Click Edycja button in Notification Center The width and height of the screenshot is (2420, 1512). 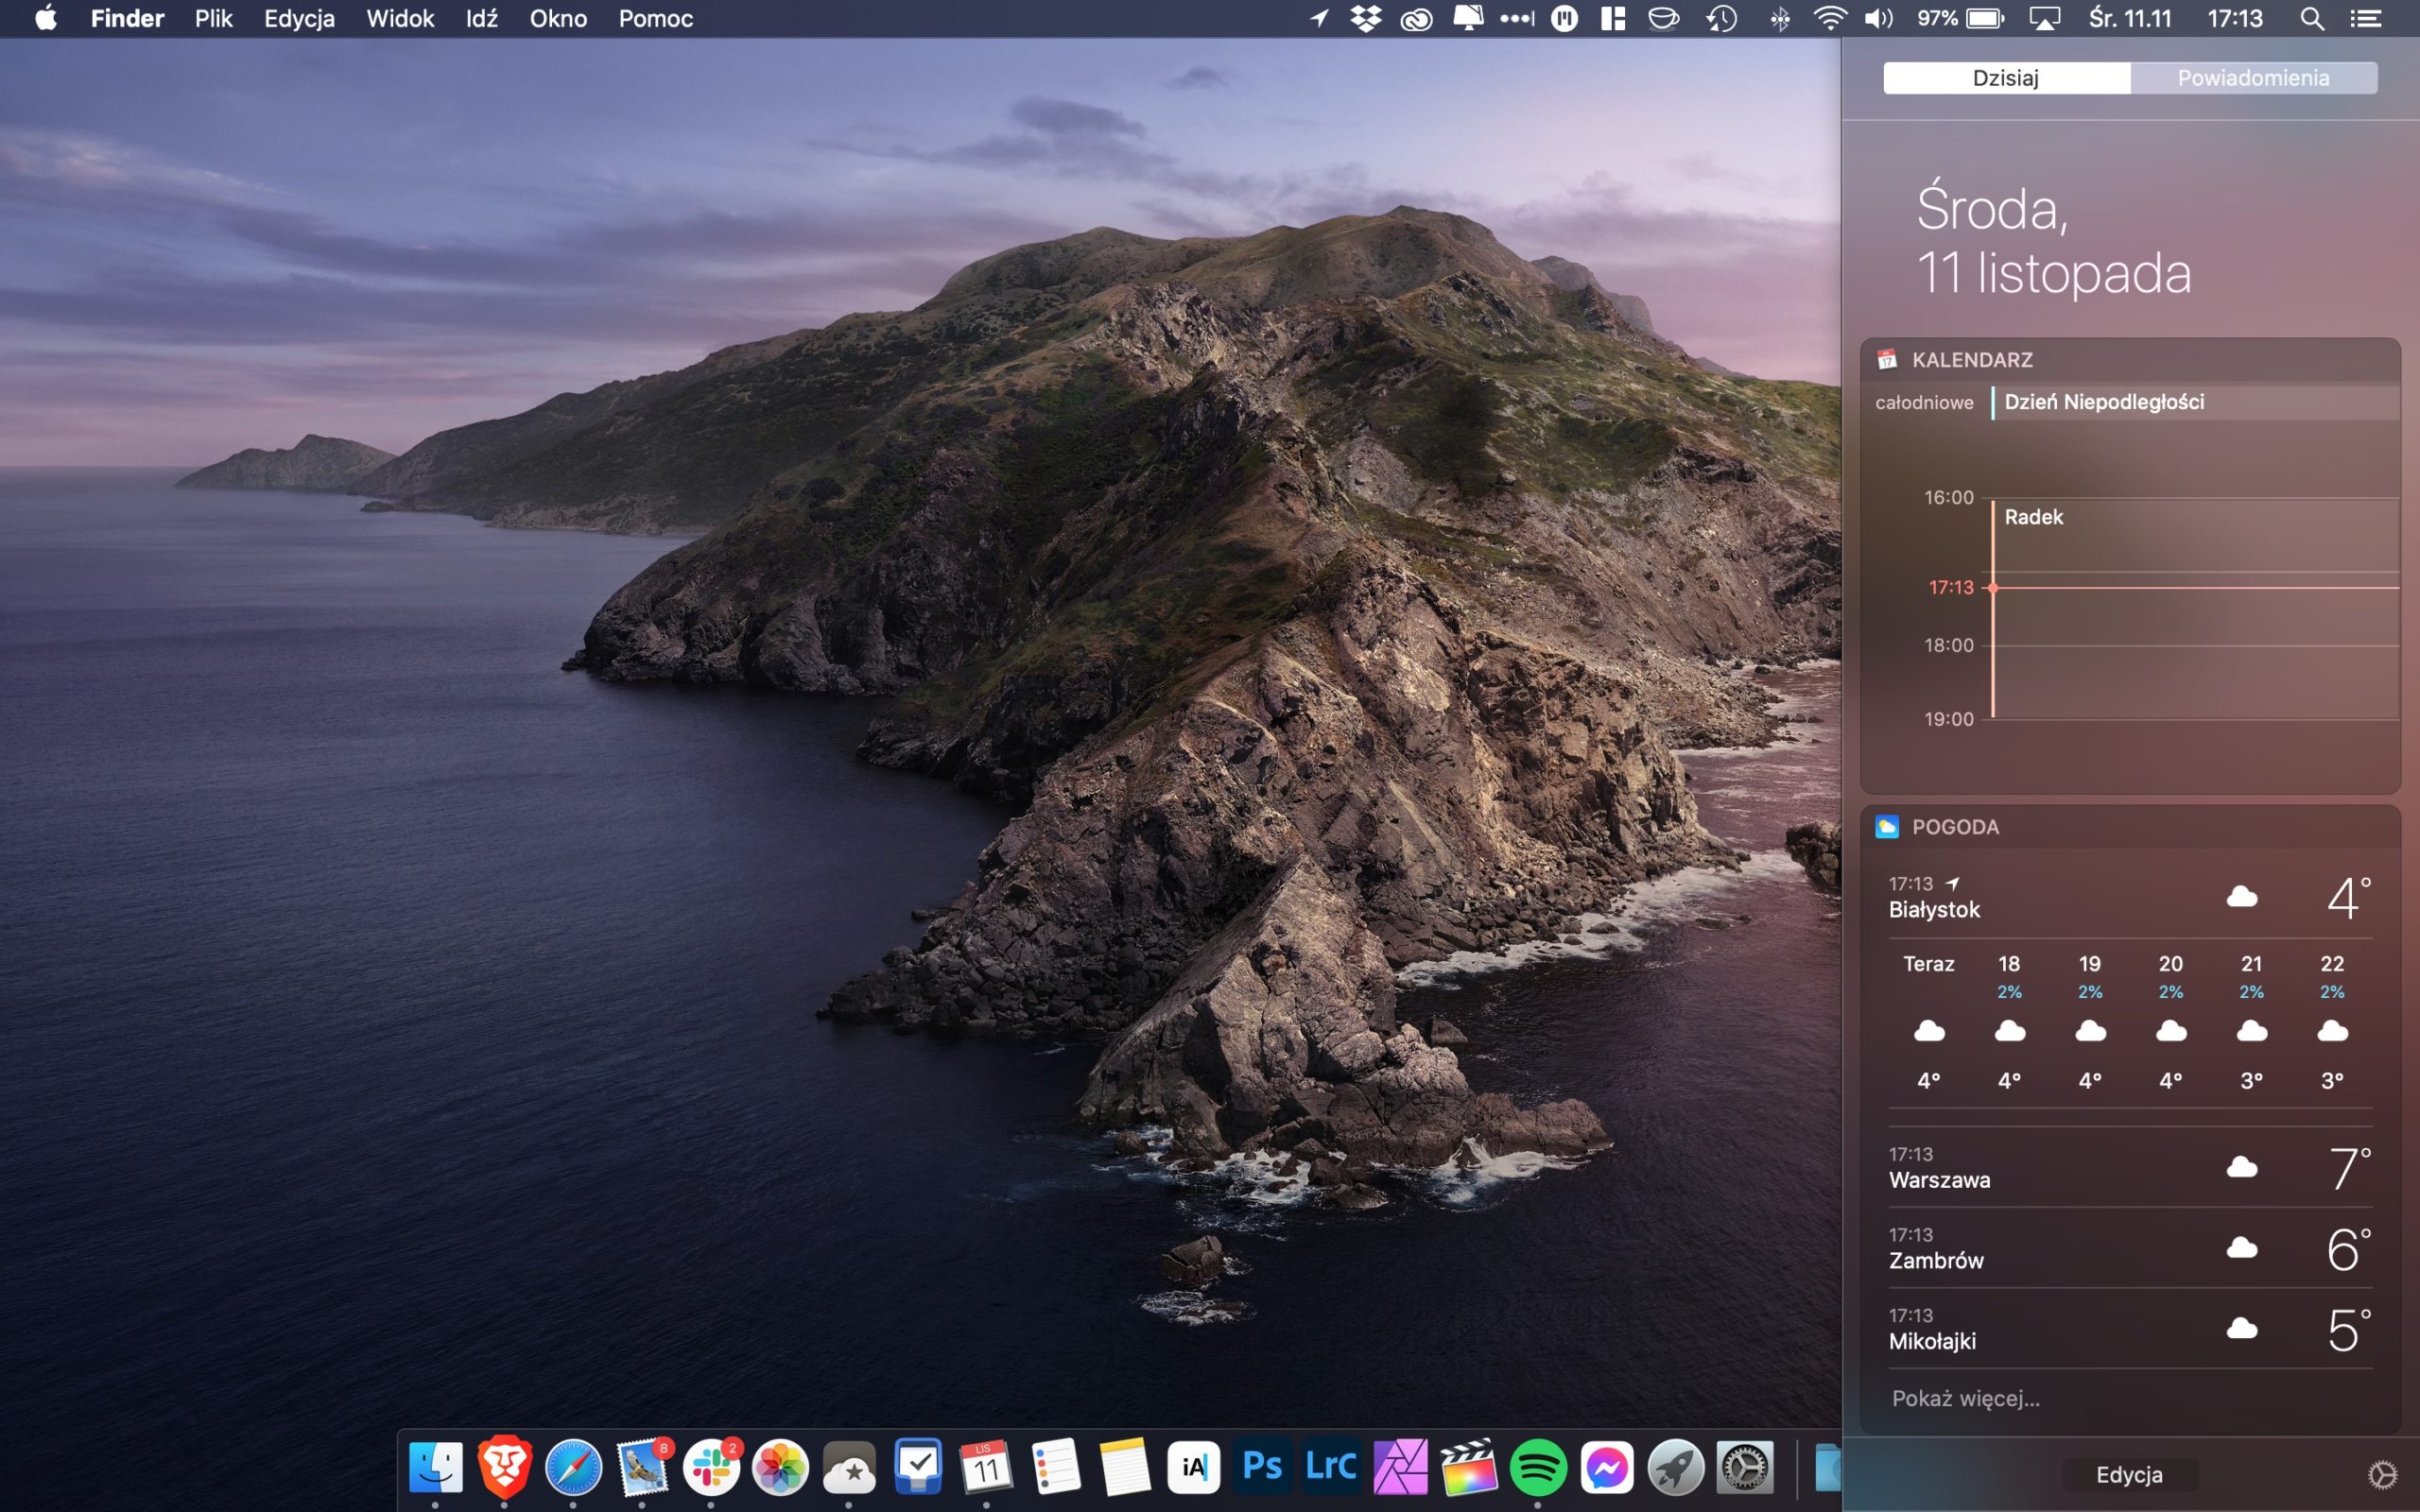2129,1474
